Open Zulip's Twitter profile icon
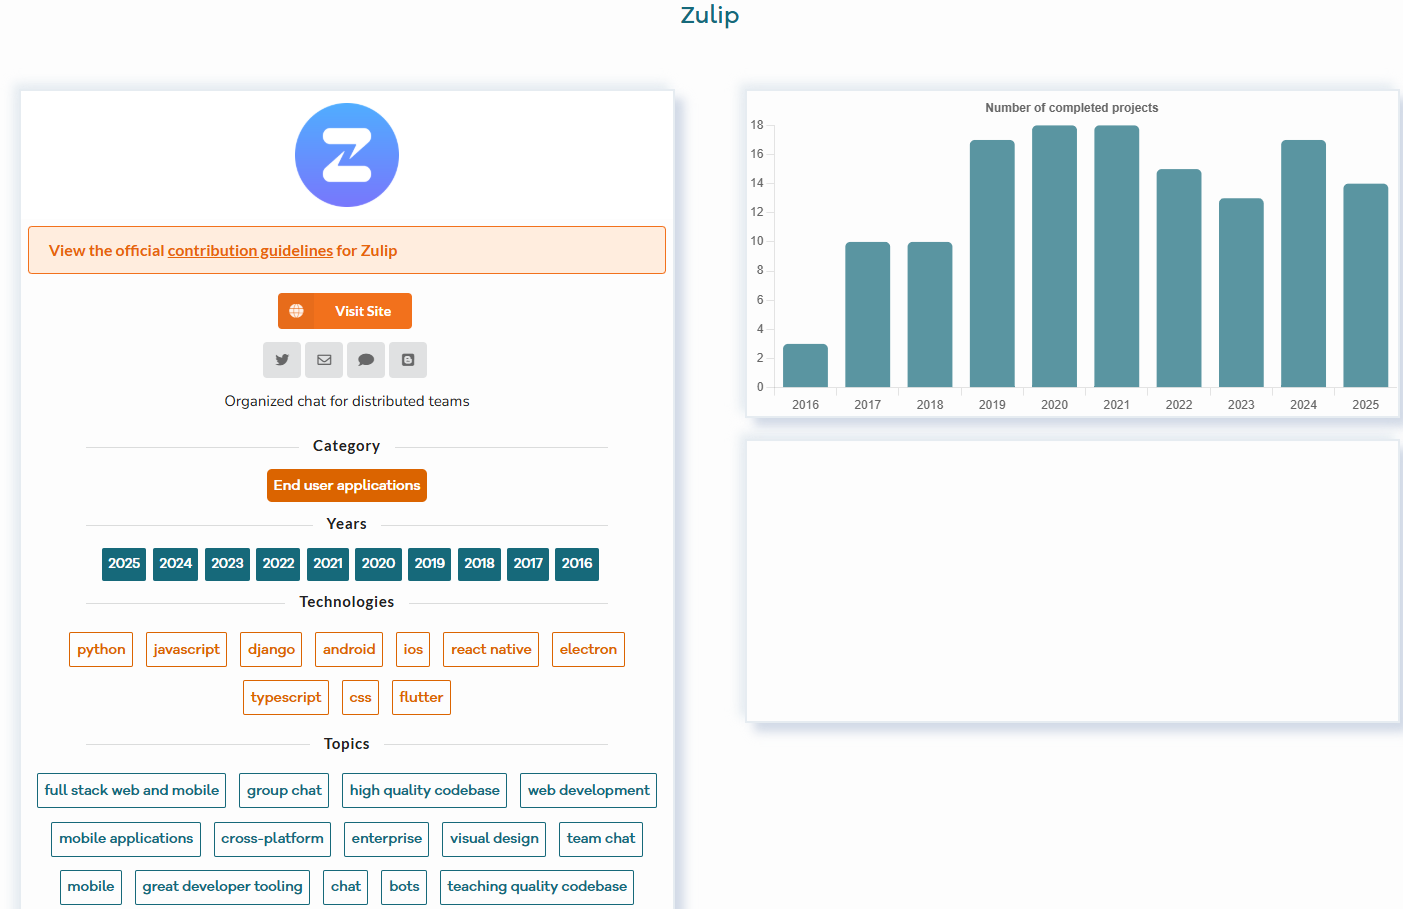Viewport: 1403px width, 909px height. [x=282, y=360]
